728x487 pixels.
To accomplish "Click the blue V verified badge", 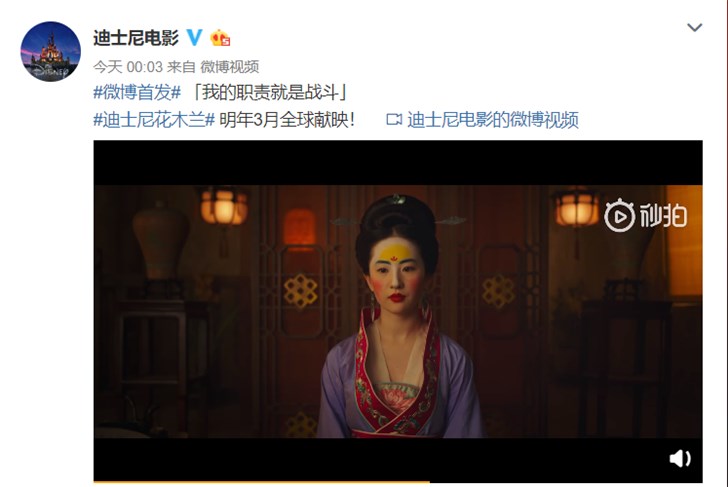I will (x=195, y=37).
